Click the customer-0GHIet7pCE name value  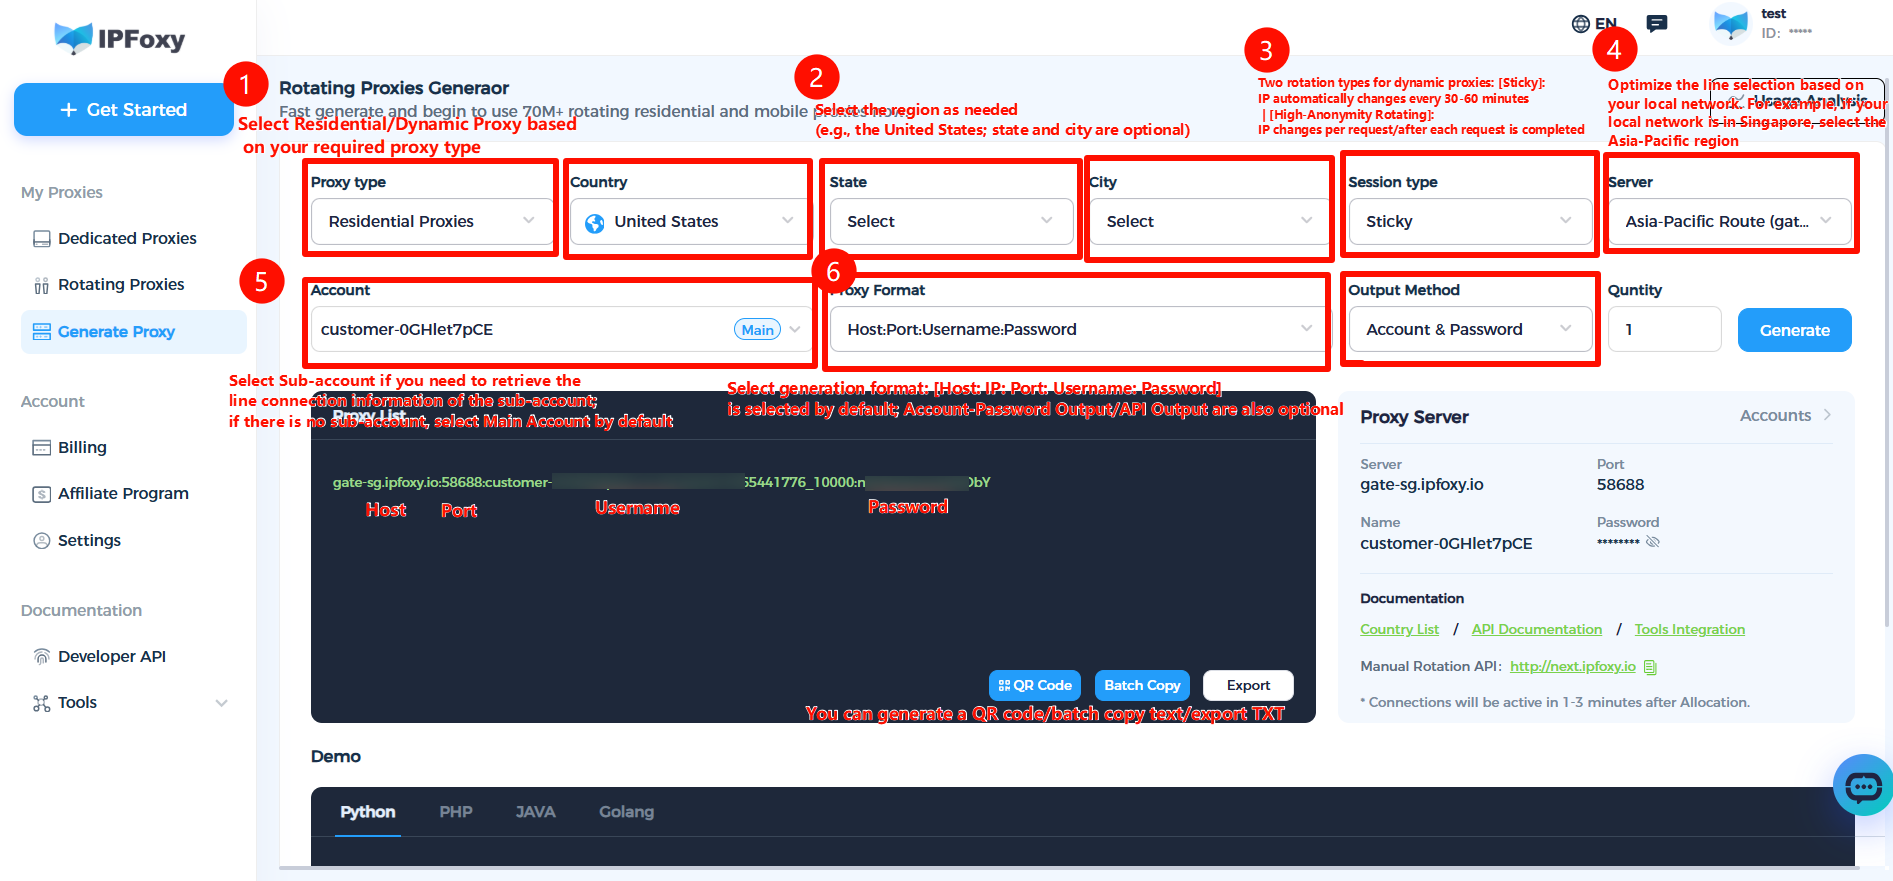pyautogui.click(x=1446, y=544)
